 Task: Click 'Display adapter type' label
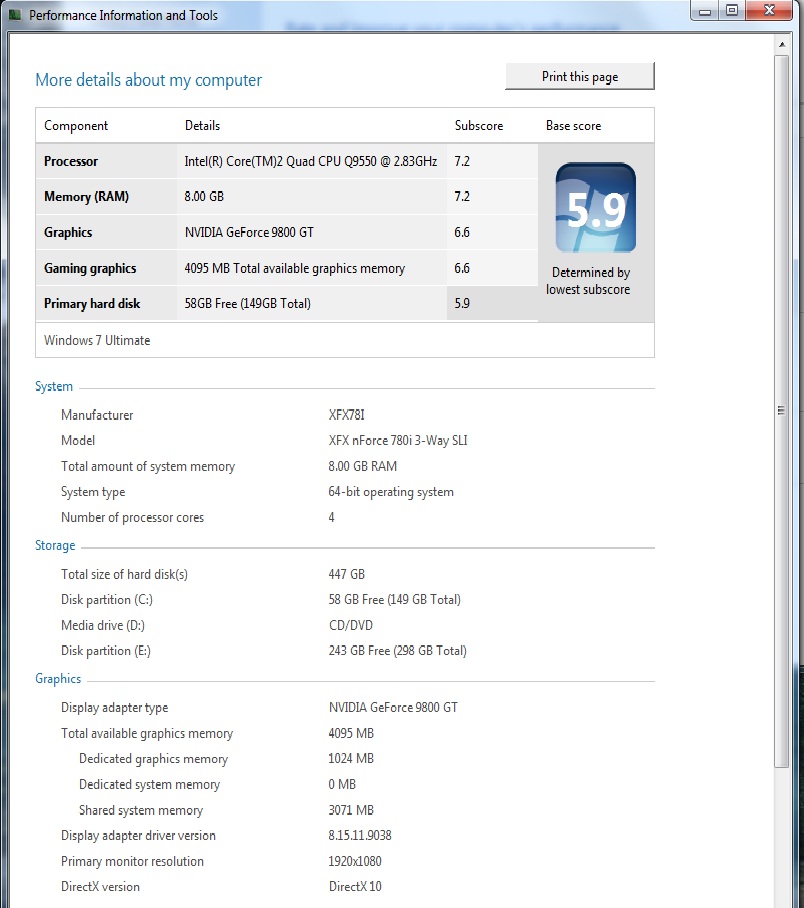[114, 708]
